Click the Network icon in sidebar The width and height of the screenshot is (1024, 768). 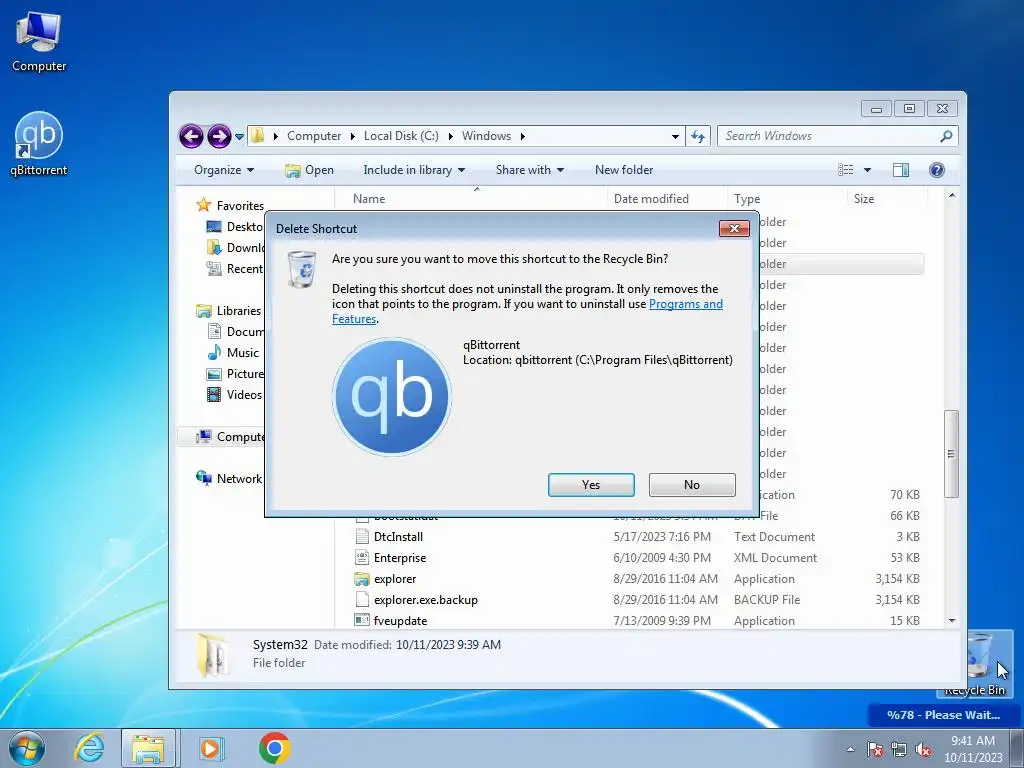pos(204,478)
